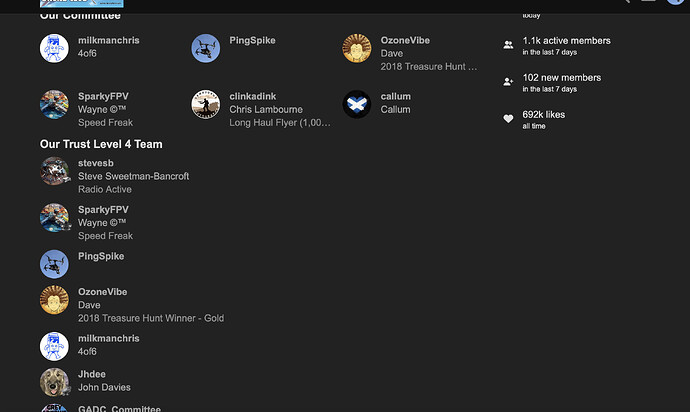Open milkmanchris avatar in Trust Level 4 Team

pyautogui.click(x=54, y=346)
